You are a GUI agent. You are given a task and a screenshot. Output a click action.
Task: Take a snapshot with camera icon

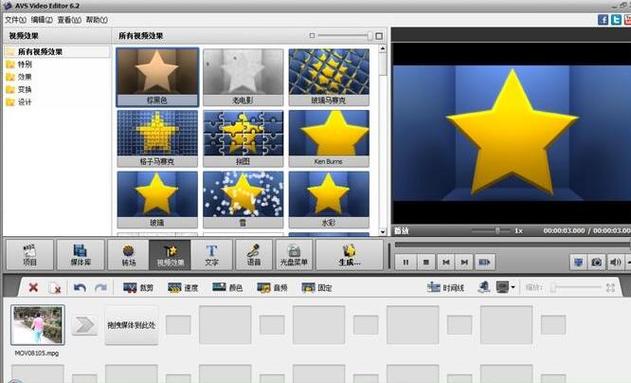[596, 262]
